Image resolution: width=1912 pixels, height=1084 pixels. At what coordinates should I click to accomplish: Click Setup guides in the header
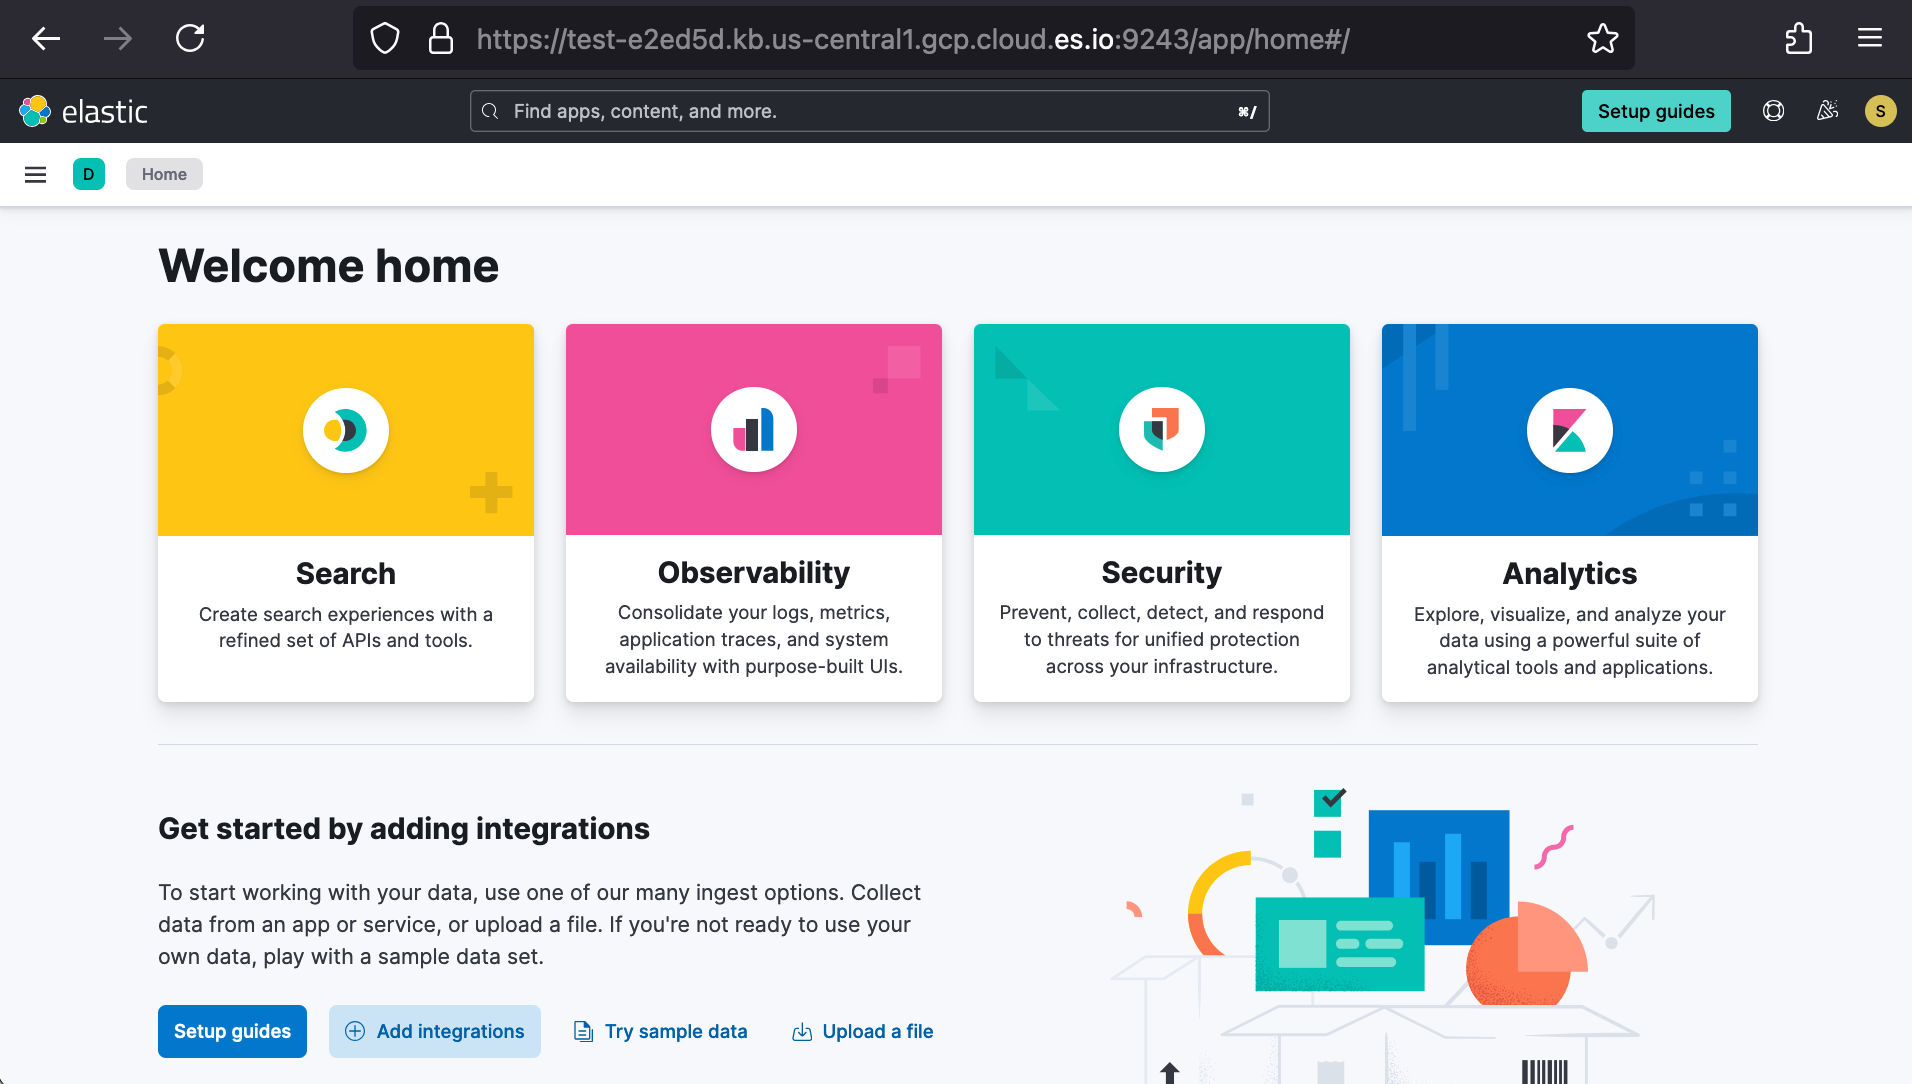pyautogui.click(x=1656, y=111)
